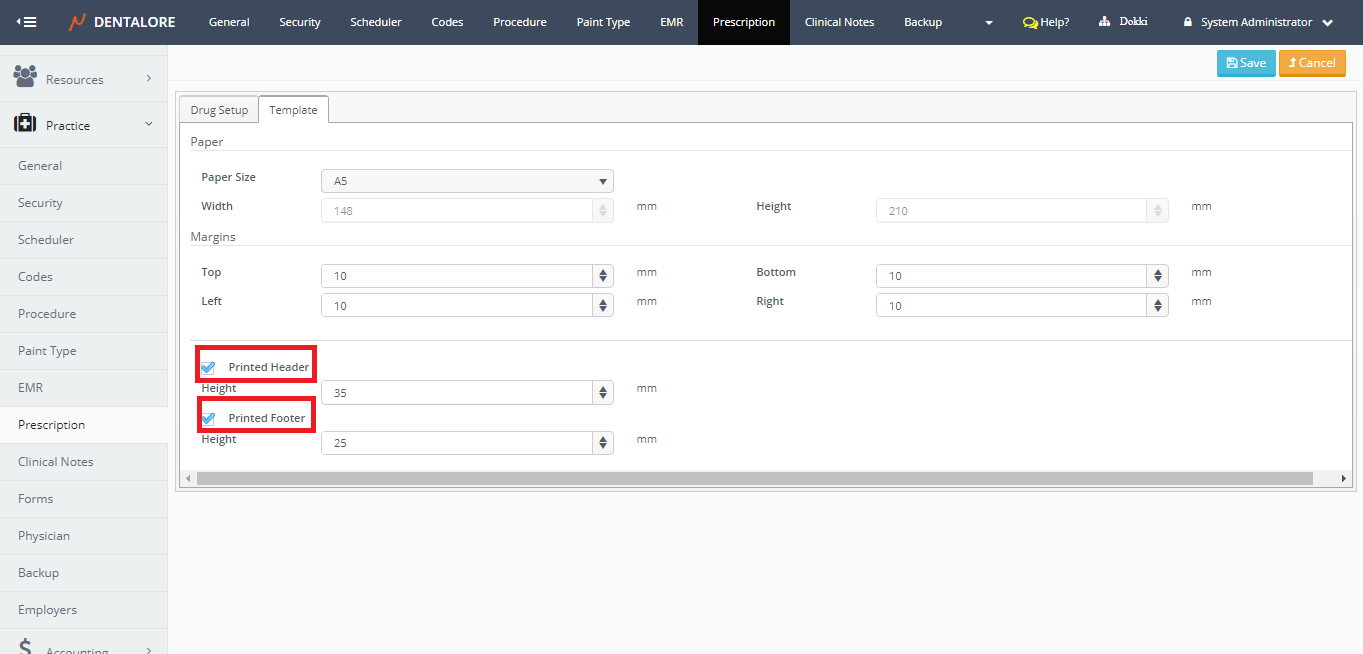Expand the top navigation overflow caret
The width and height of the screenshot is (1363, 654).
988,22
